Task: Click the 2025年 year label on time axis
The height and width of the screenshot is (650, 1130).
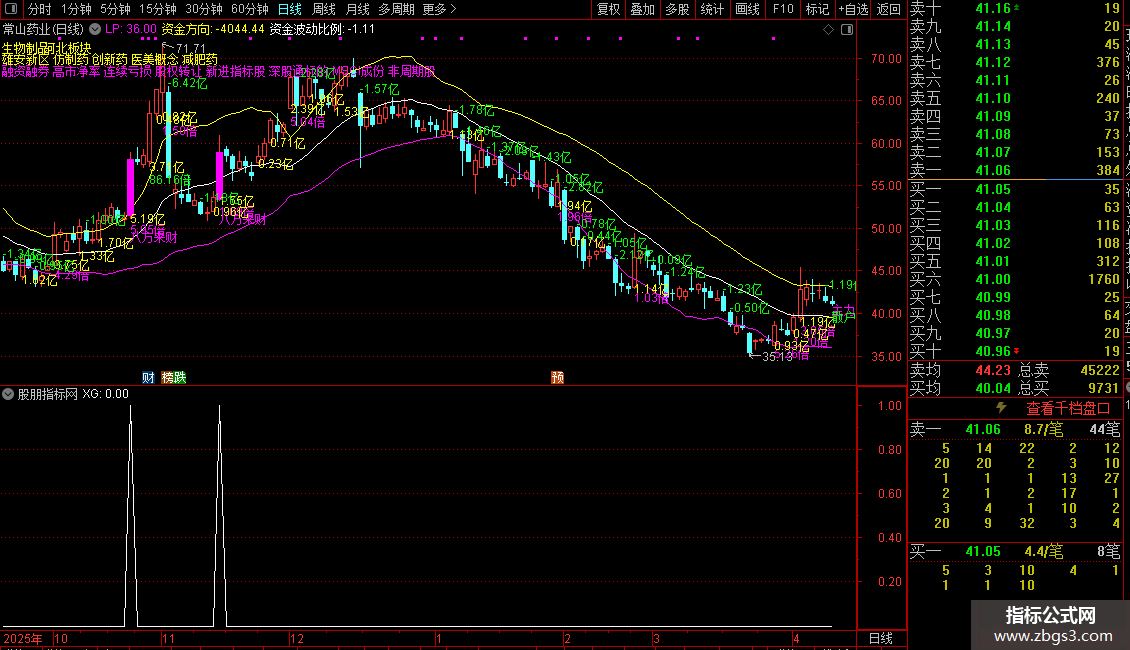Action: tap(23, 638)
